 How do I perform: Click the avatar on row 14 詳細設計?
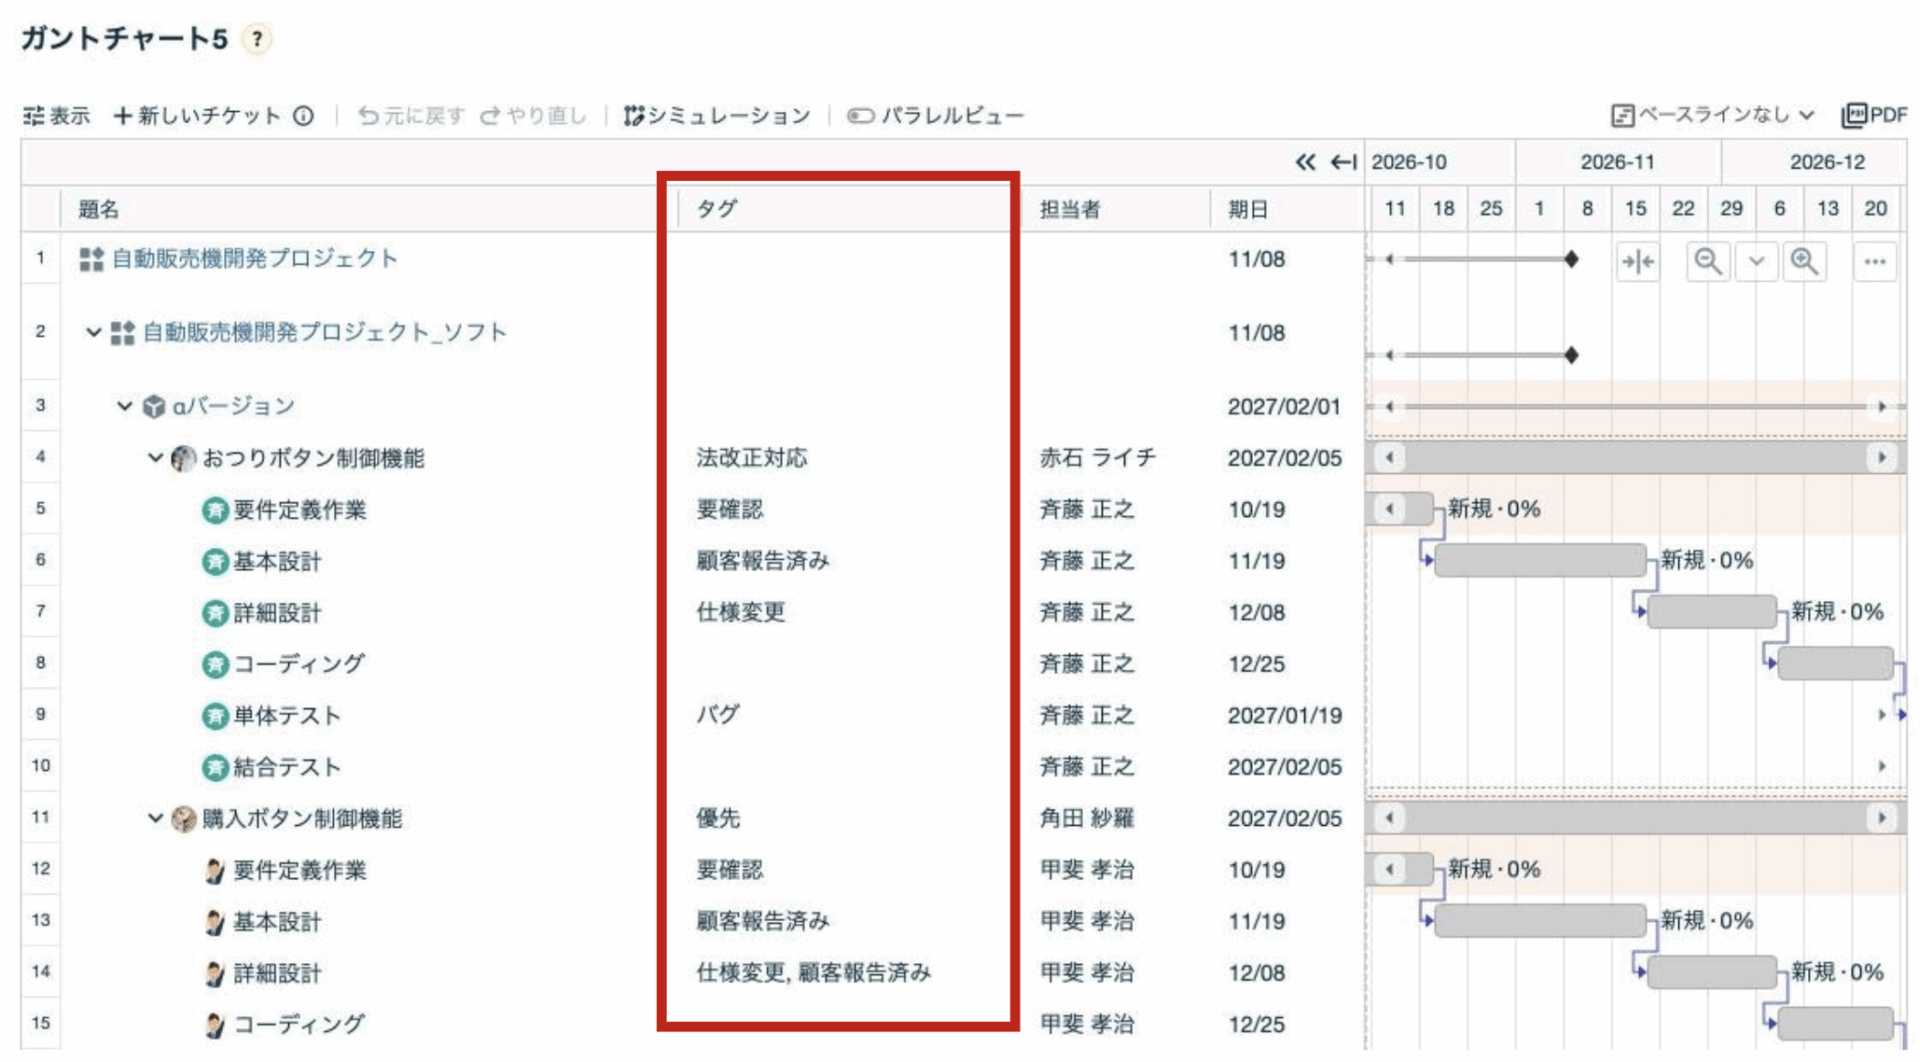pos(214,974)
